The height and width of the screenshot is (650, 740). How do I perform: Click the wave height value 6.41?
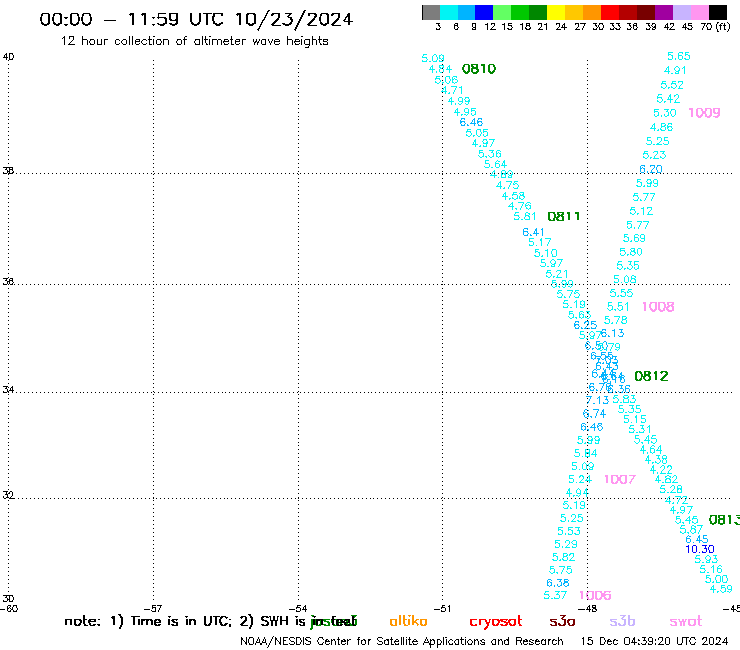pos(533,232)
